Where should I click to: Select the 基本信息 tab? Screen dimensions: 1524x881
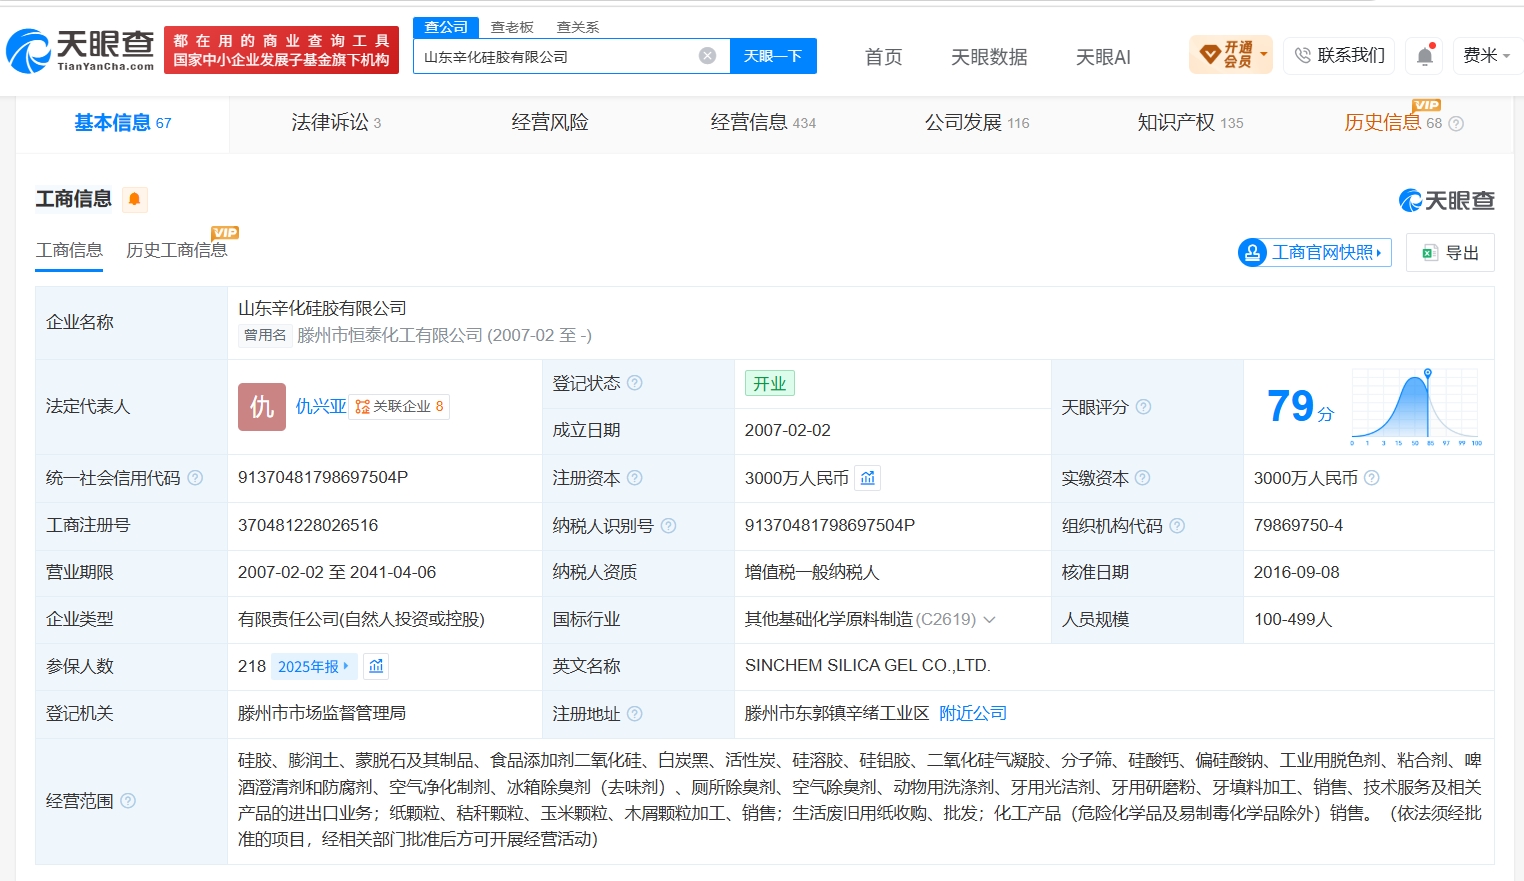pyautogui.click(x=123, y=123)
